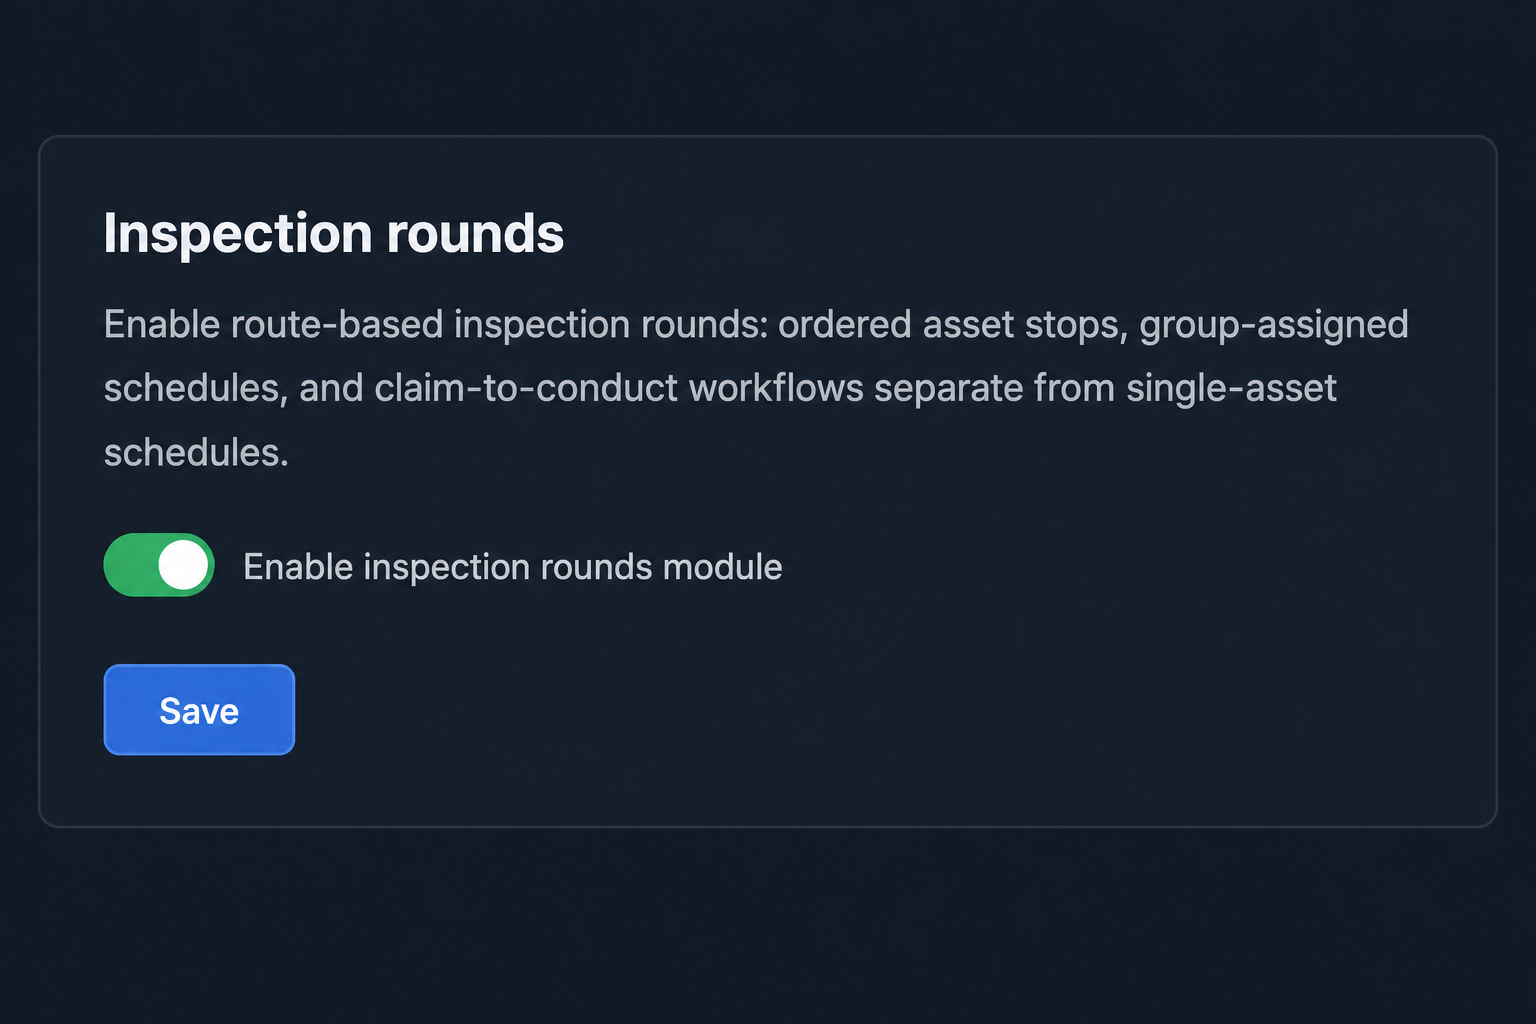Click the word "Enable" in the toggle label

tap(298, 567)
